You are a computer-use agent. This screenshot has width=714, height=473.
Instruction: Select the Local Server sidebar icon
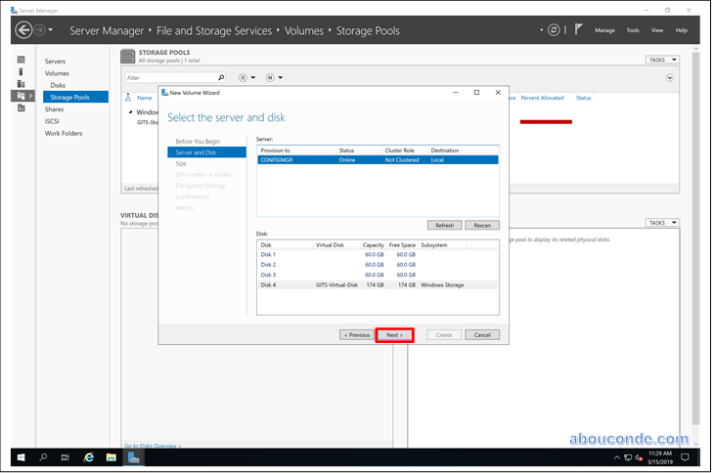pos(21,72)
